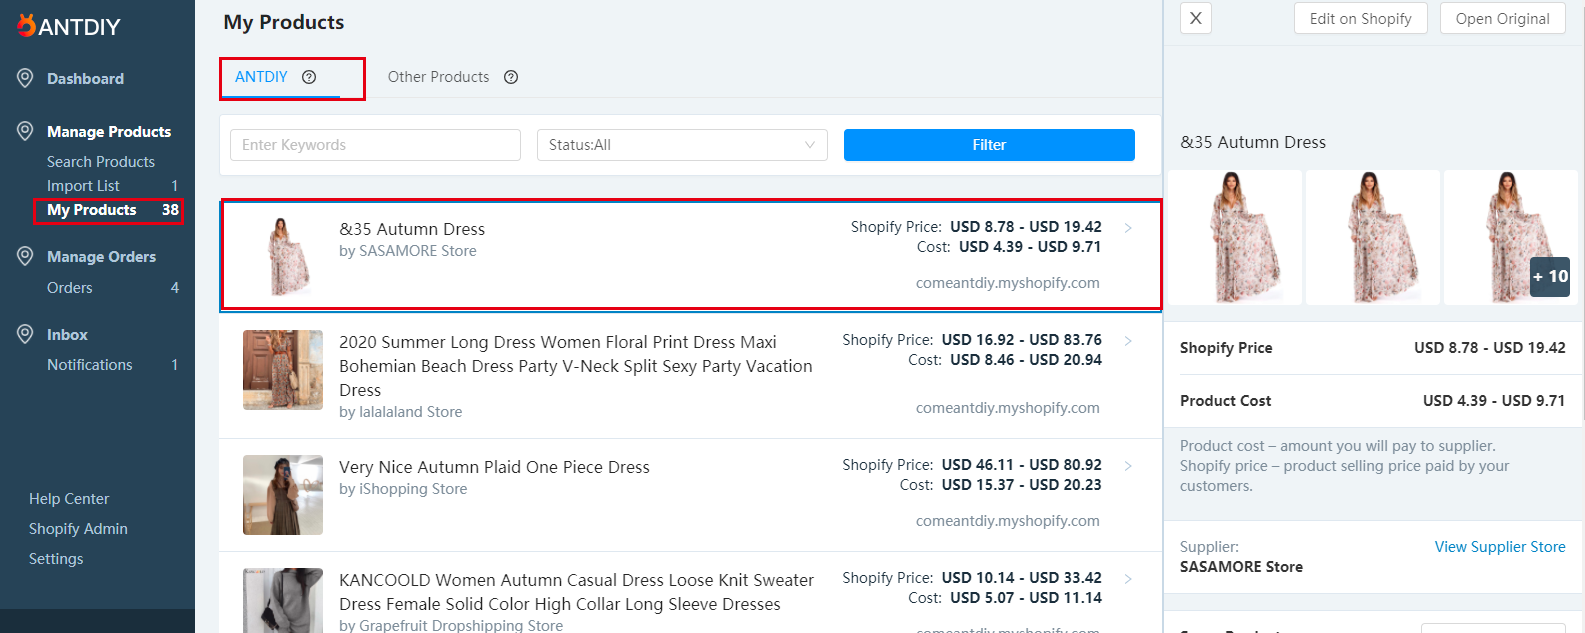Click the Very Nice Autumn Plaid One Piece Dress title
Screen dimensions: 1585x633
(x=494, y=467)
